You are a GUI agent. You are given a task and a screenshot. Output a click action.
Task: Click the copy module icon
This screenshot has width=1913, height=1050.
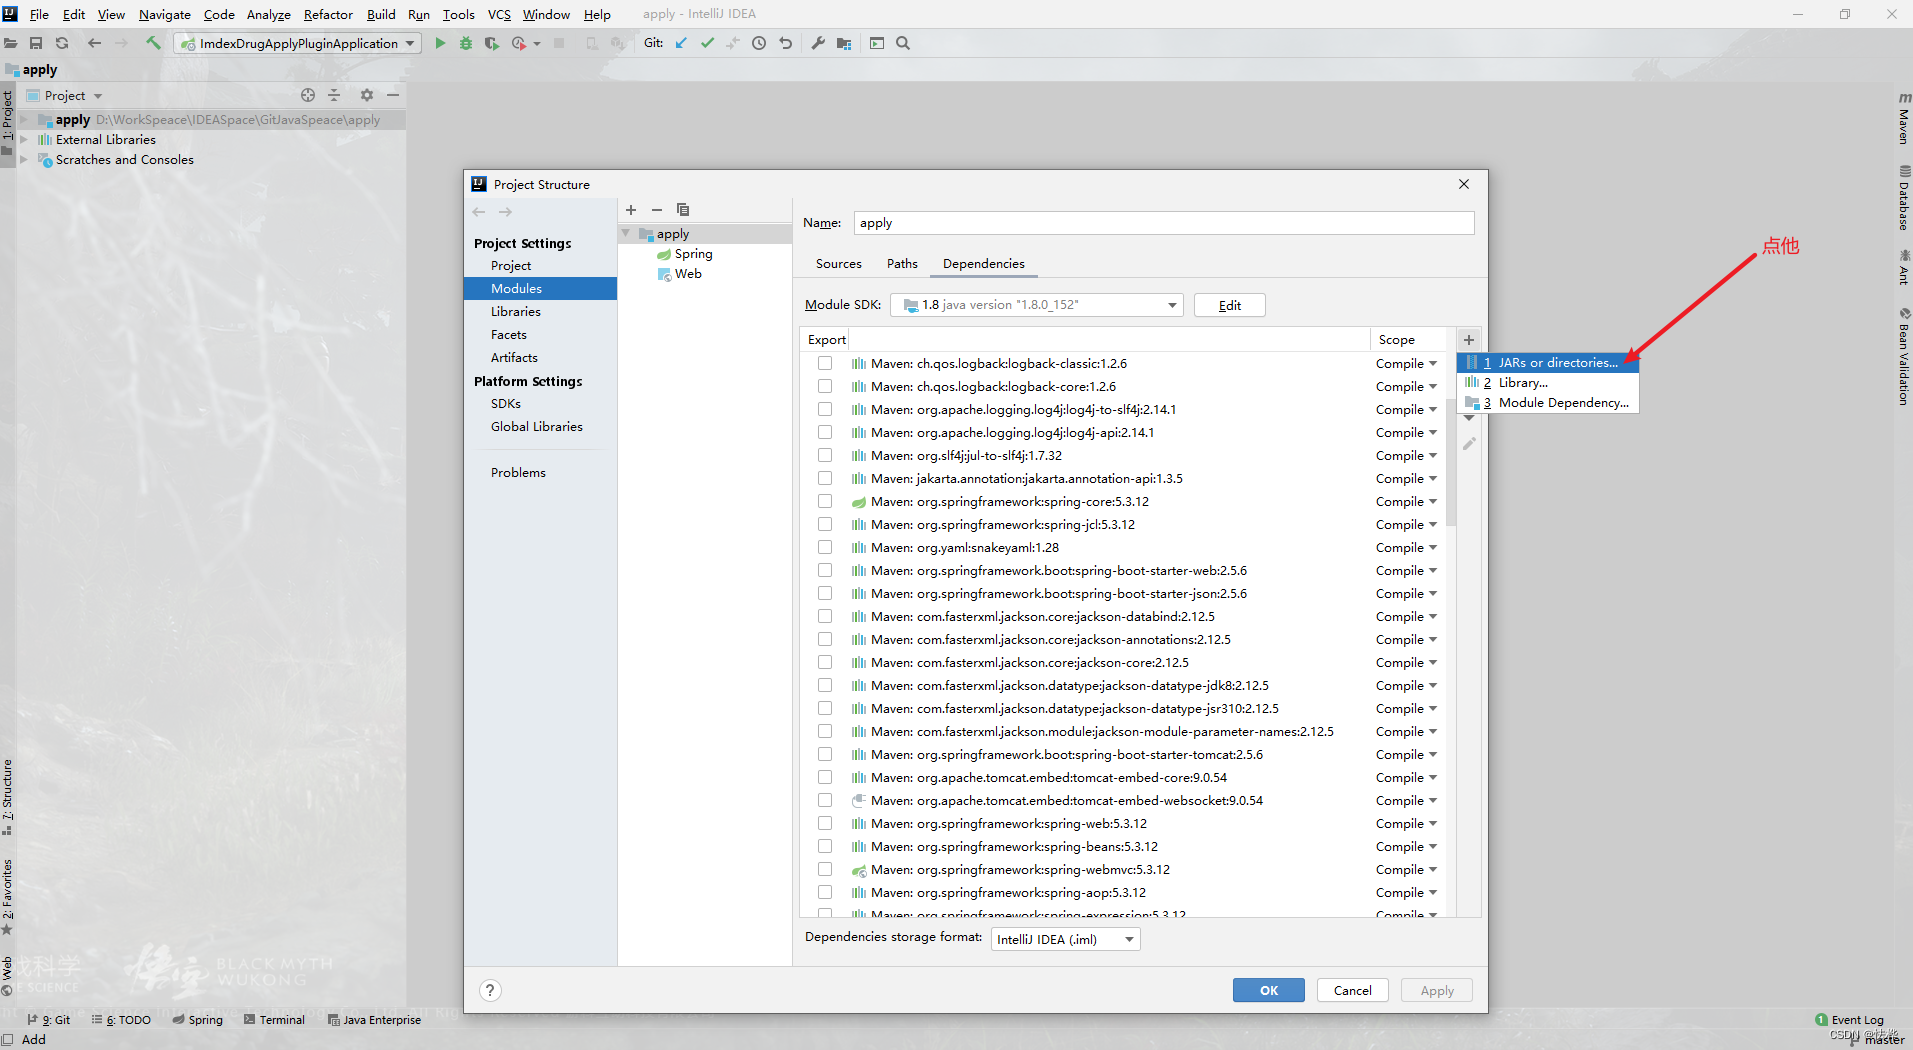coord(683,210)
